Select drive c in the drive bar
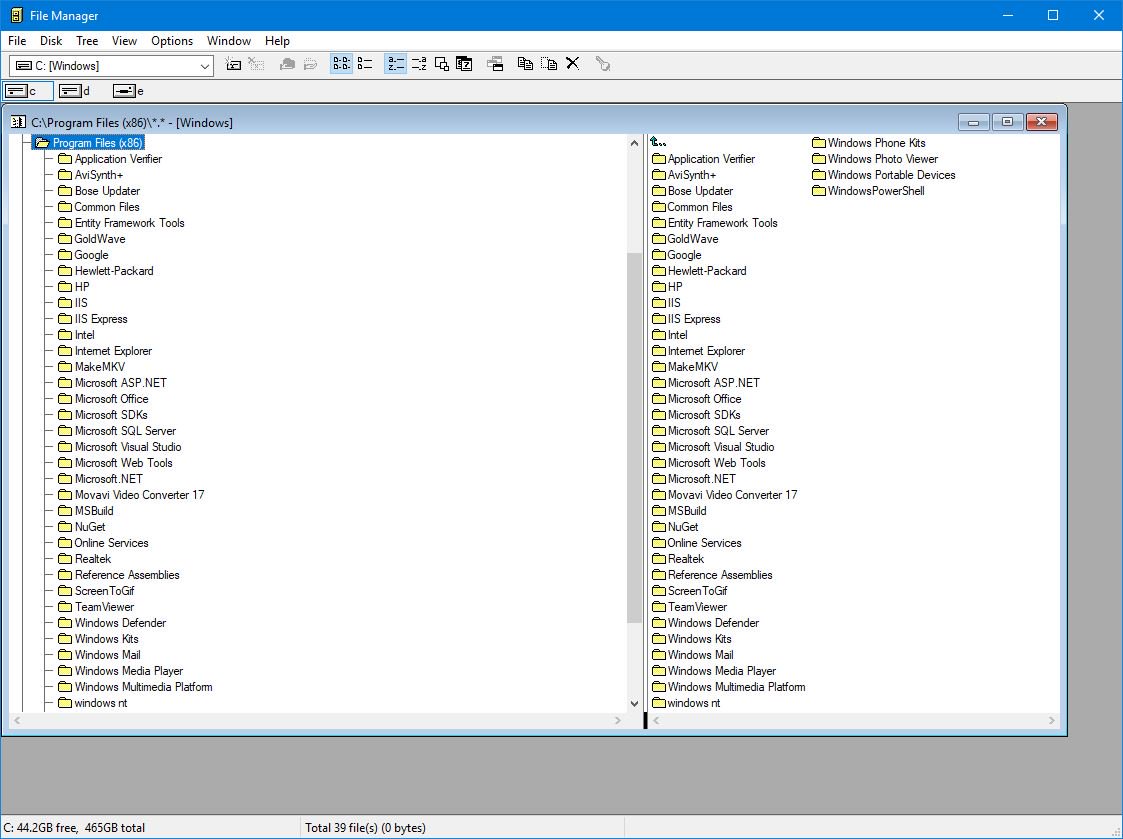 pyautogui.click(x=28, y=91)
